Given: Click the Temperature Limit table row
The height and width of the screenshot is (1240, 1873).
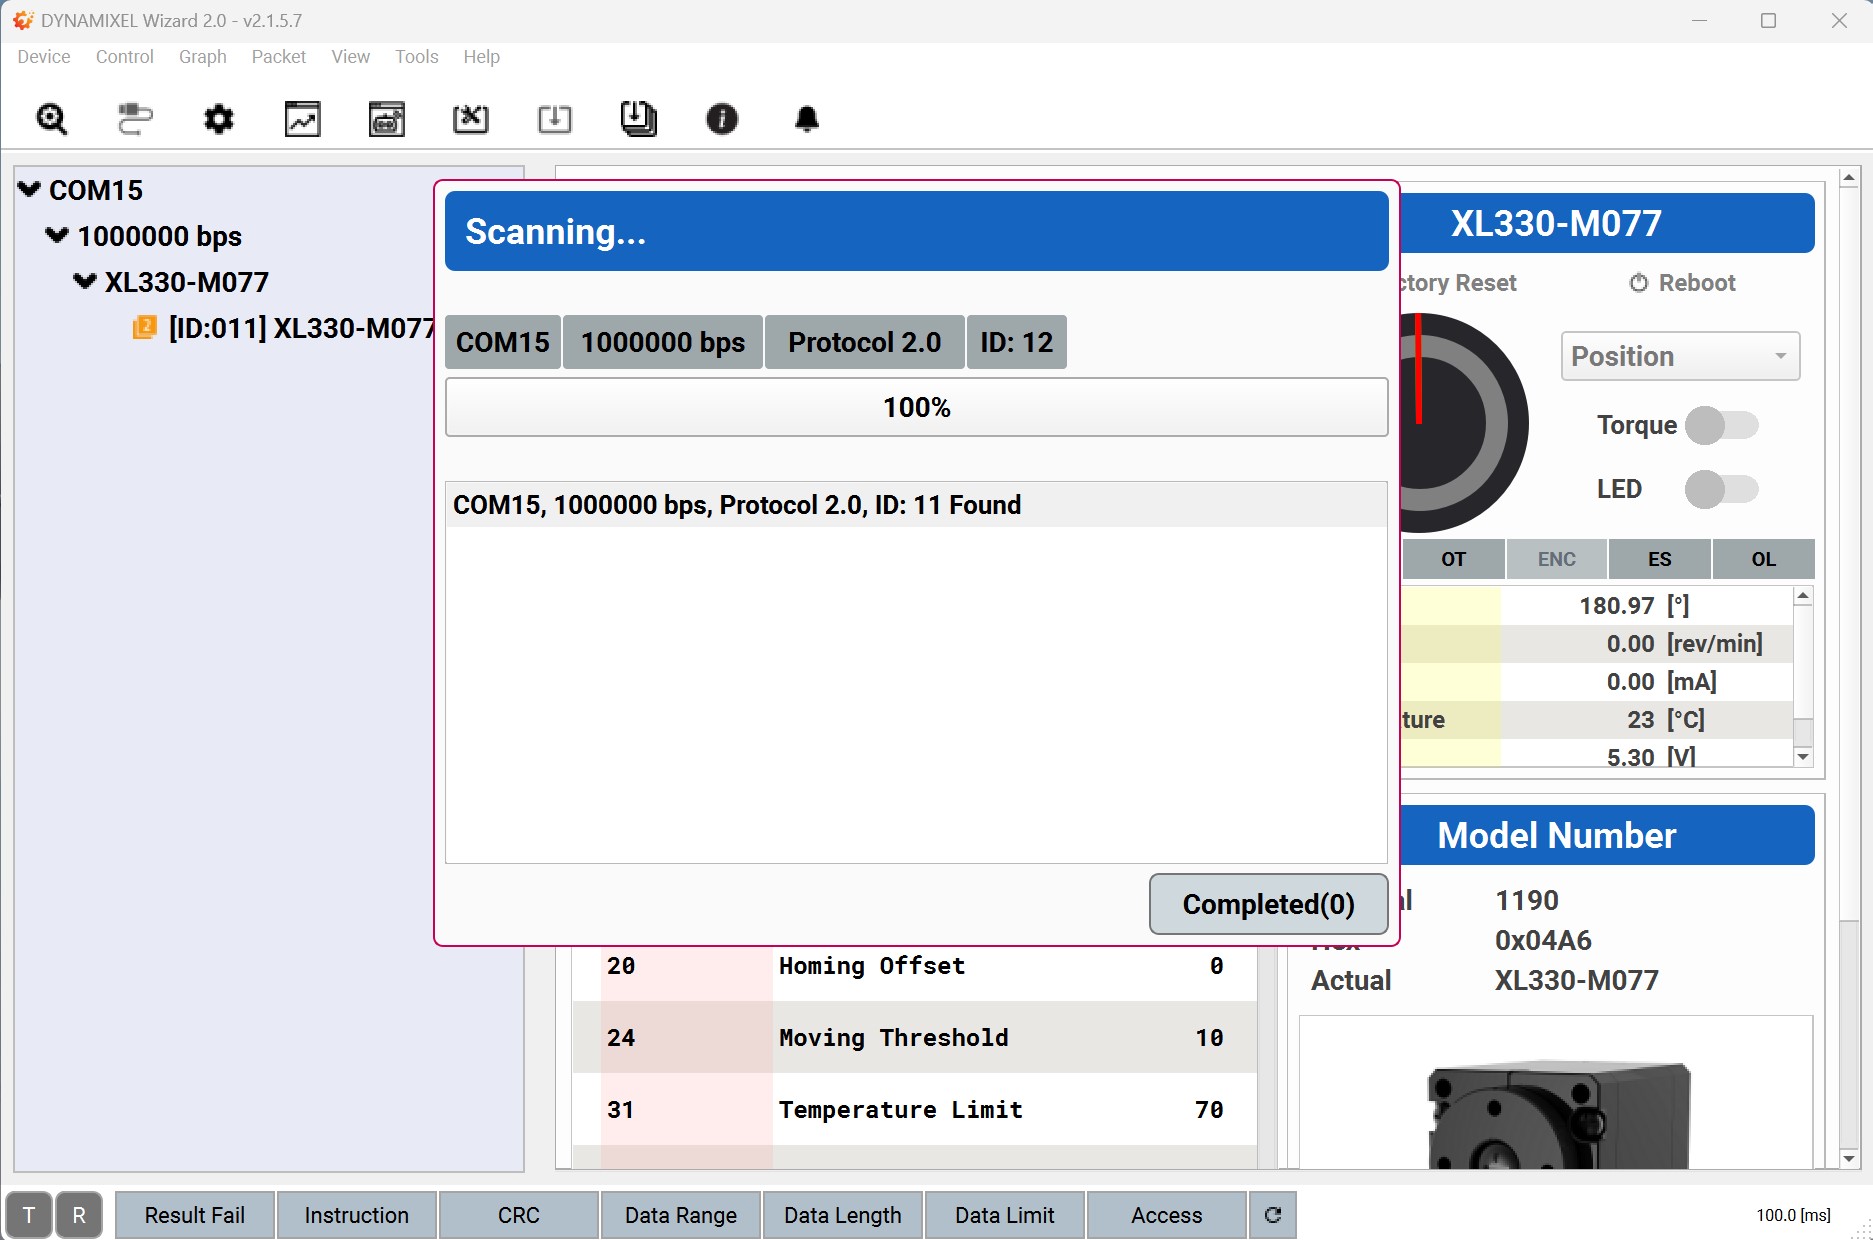Looking at the screenshot, I should 914,1110.
